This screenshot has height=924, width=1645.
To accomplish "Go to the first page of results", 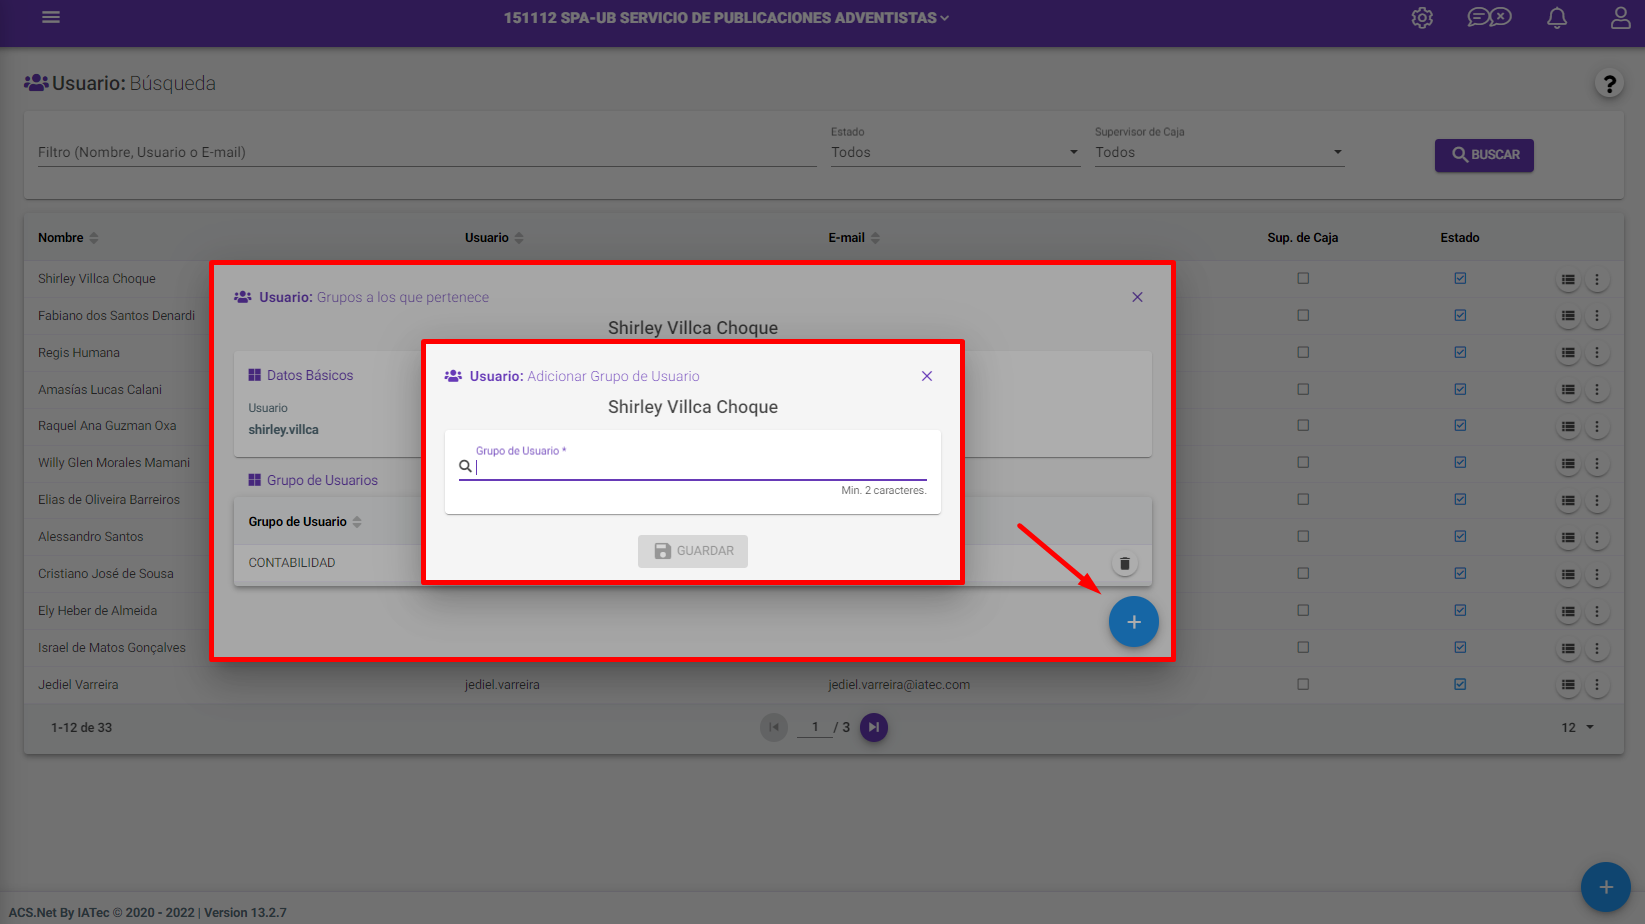I will 774,727.
